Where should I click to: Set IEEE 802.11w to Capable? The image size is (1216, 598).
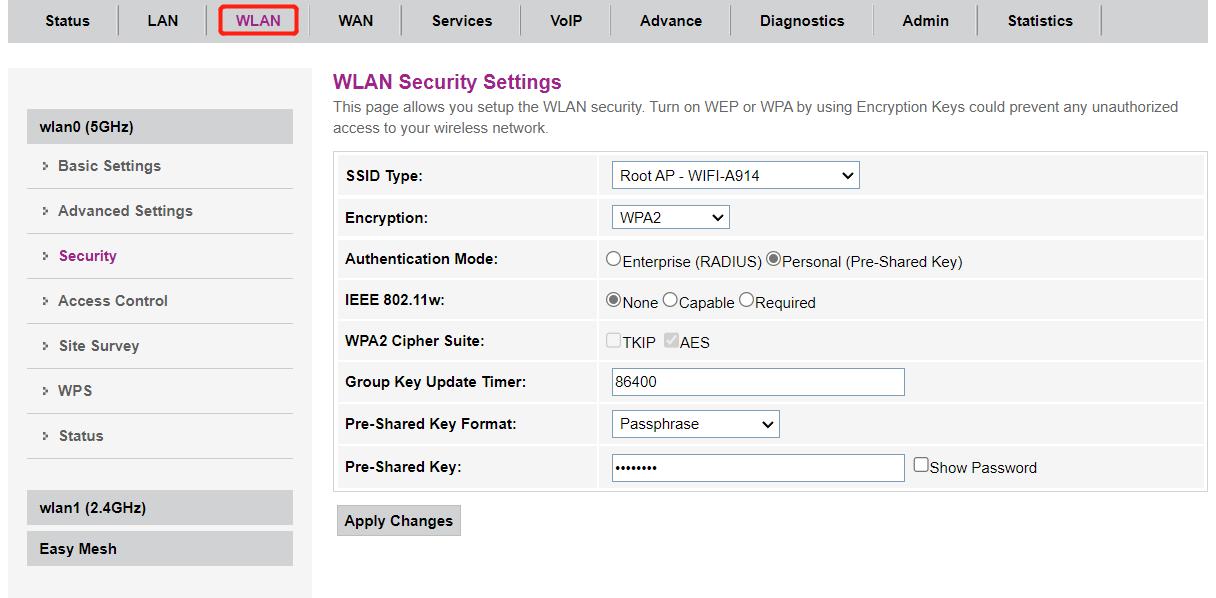tap(670, 301)
